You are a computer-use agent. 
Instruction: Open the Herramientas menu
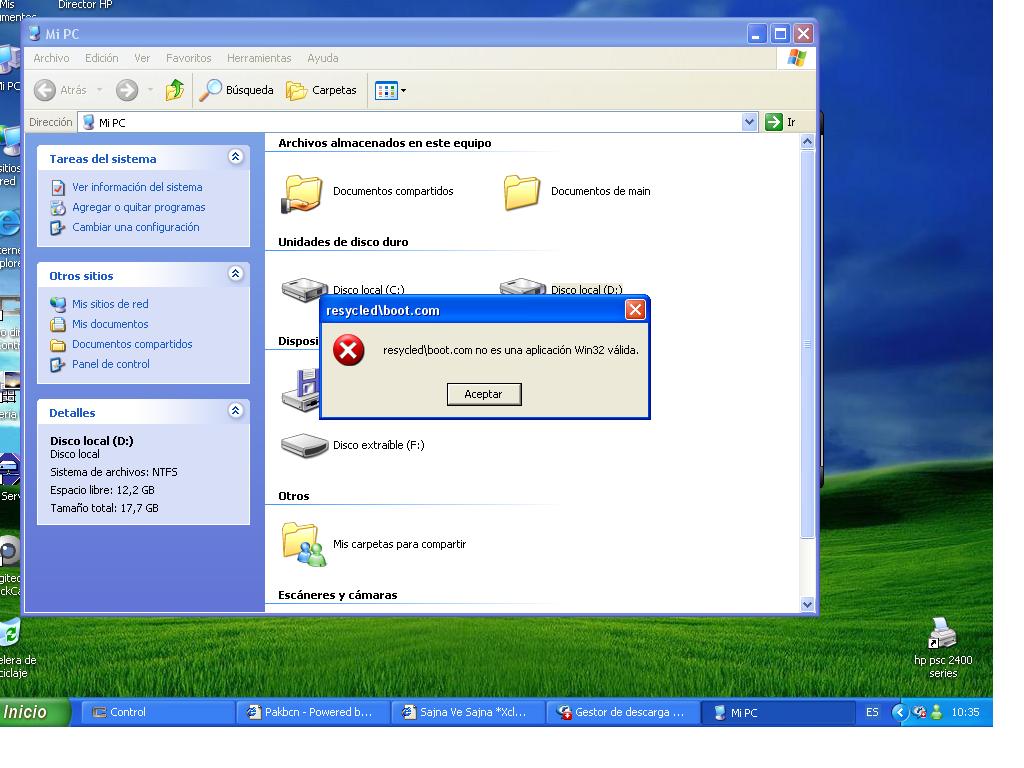[259, 58]
